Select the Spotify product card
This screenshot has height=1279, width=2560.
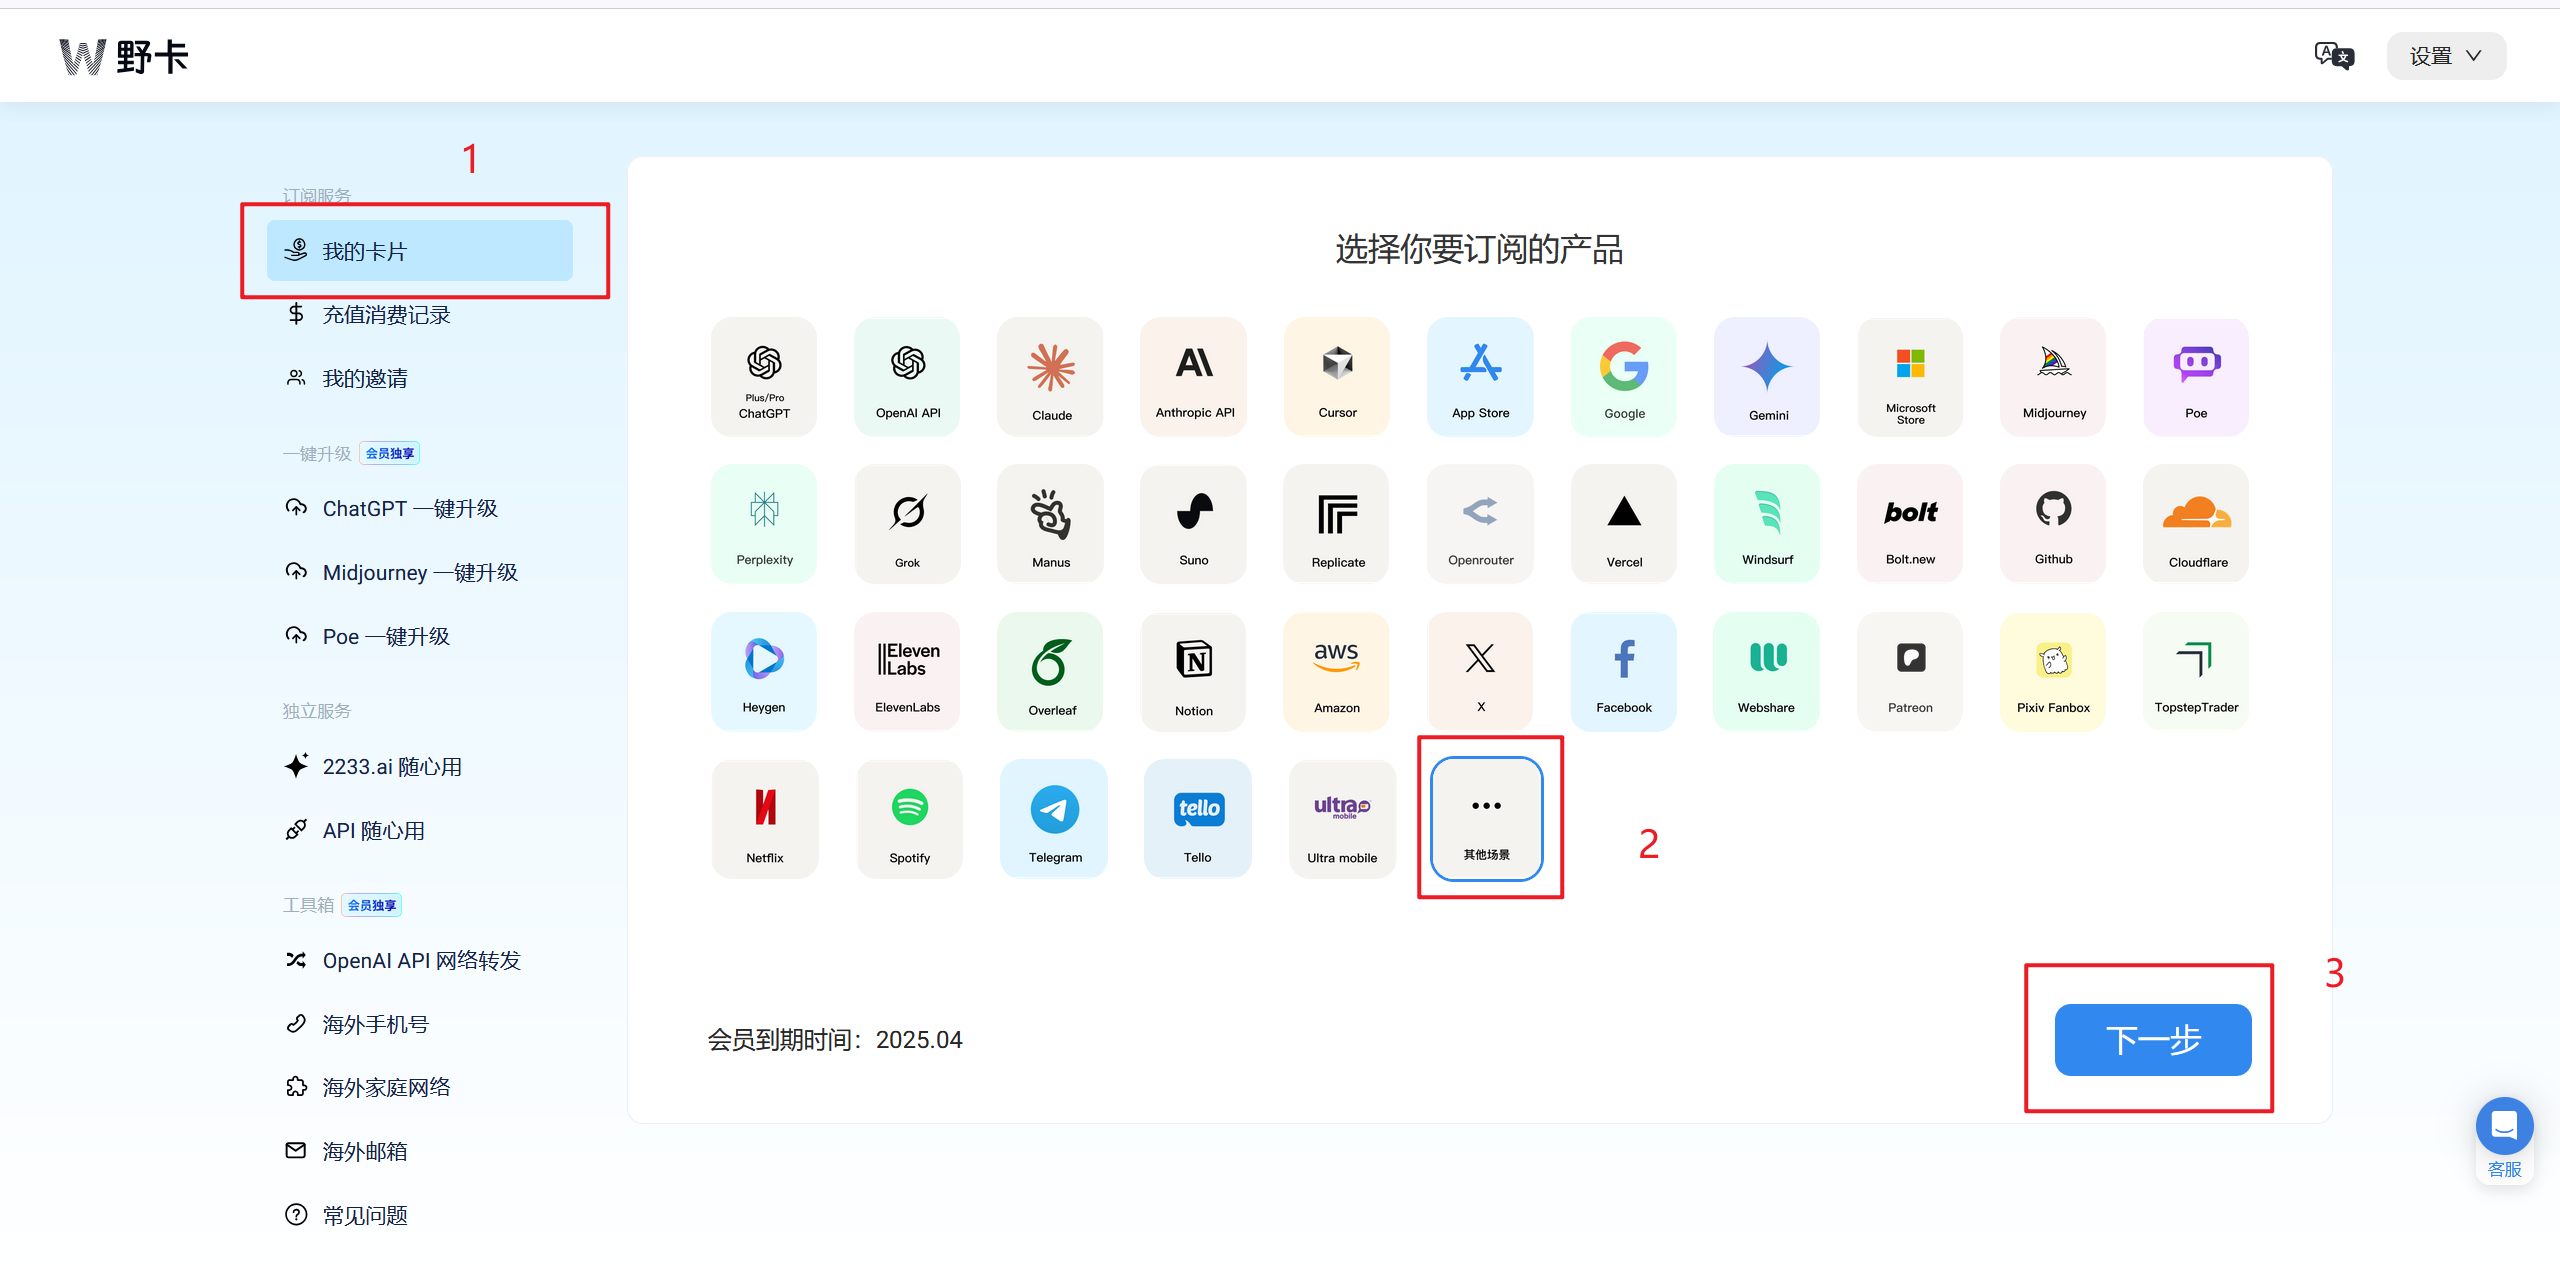pos(909,820)
